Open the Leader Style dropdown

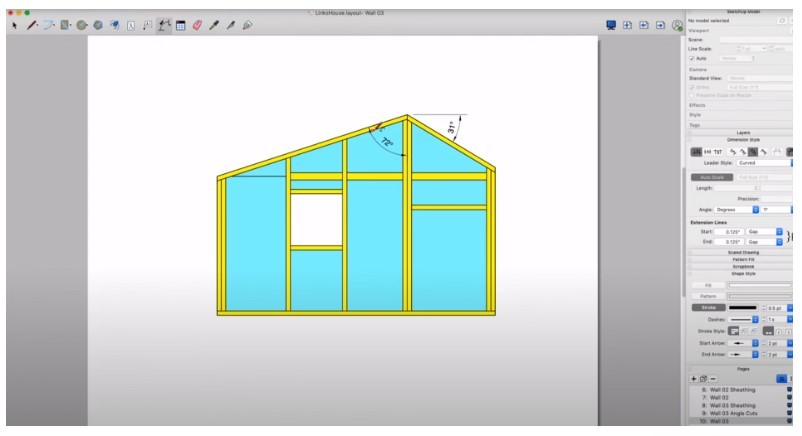click(x=764, y=163)
